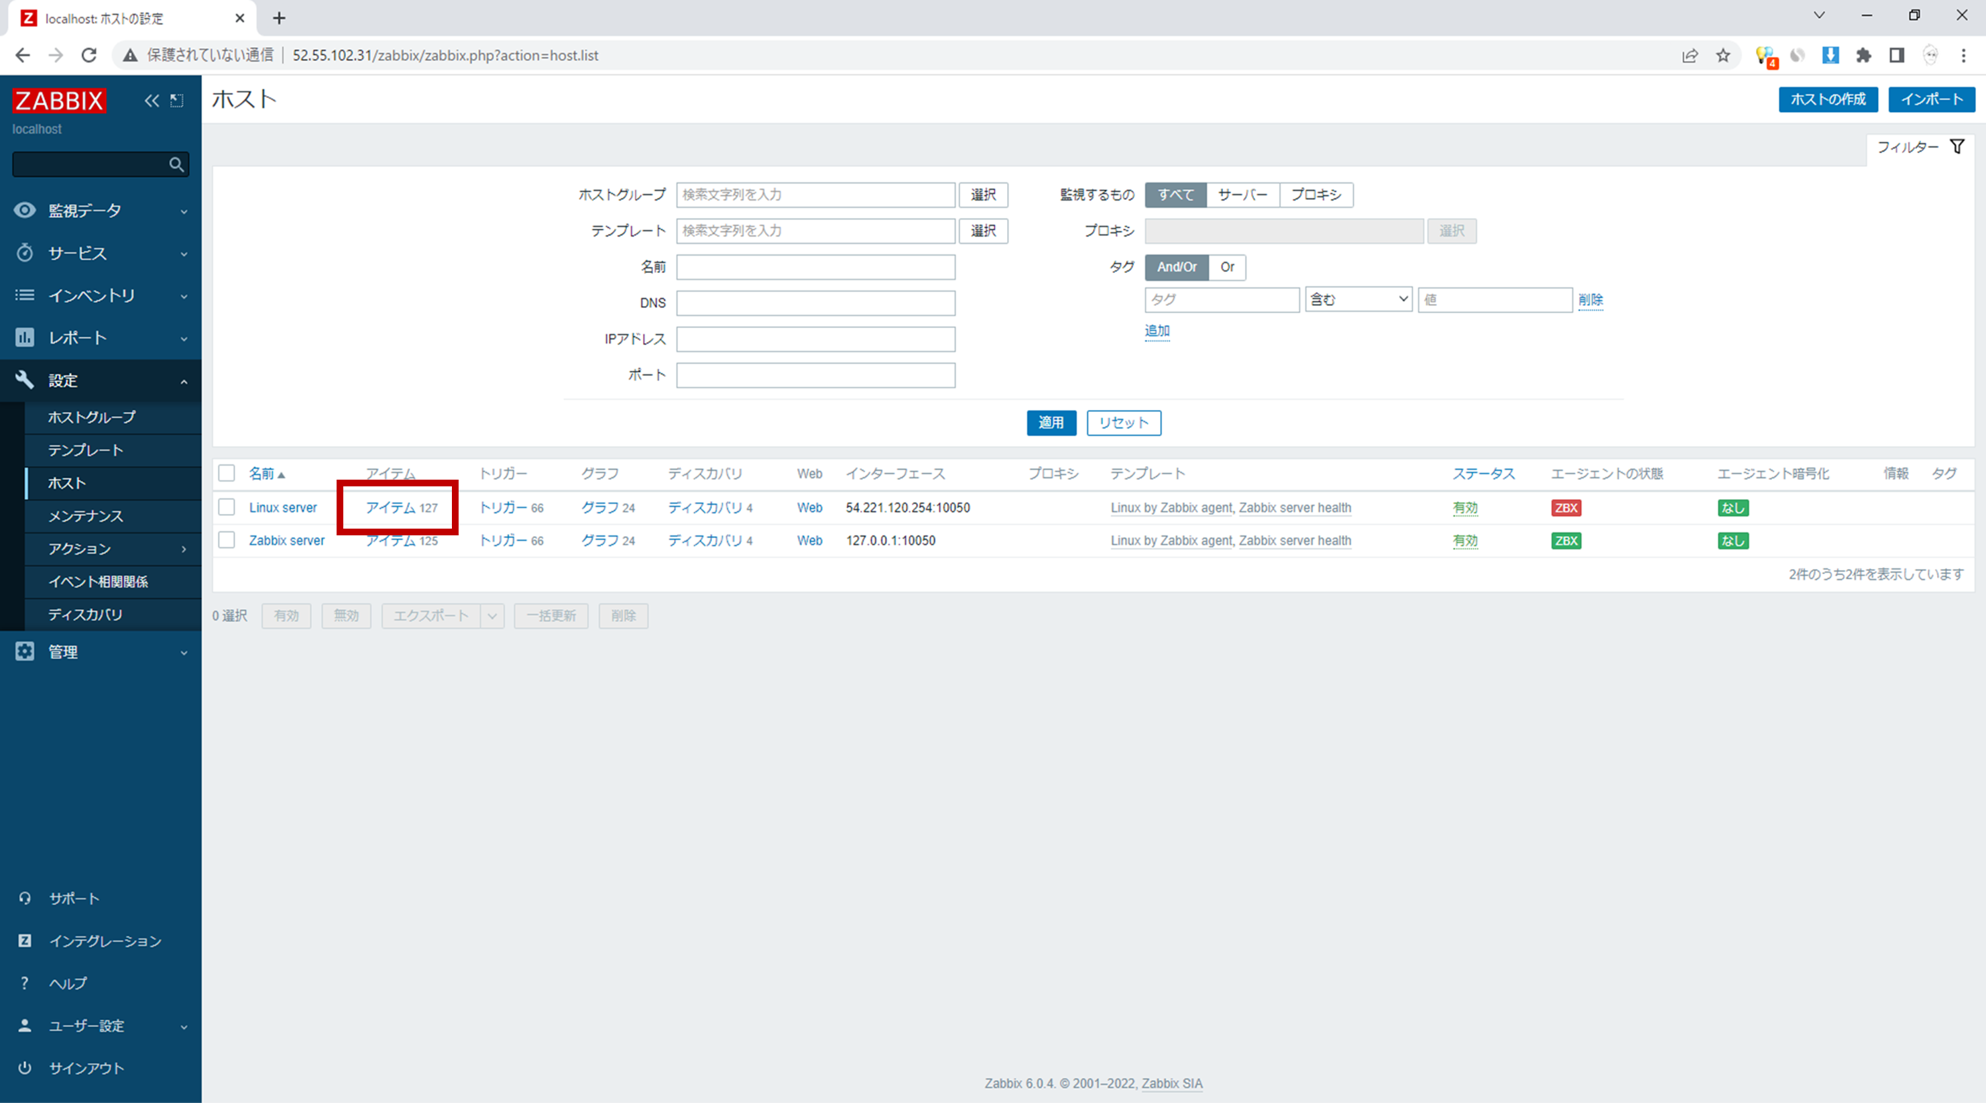The width and height of the screenshot is (1986, 1103).
Task: Click the browser reload icon
Action: [x=89, y=55]
